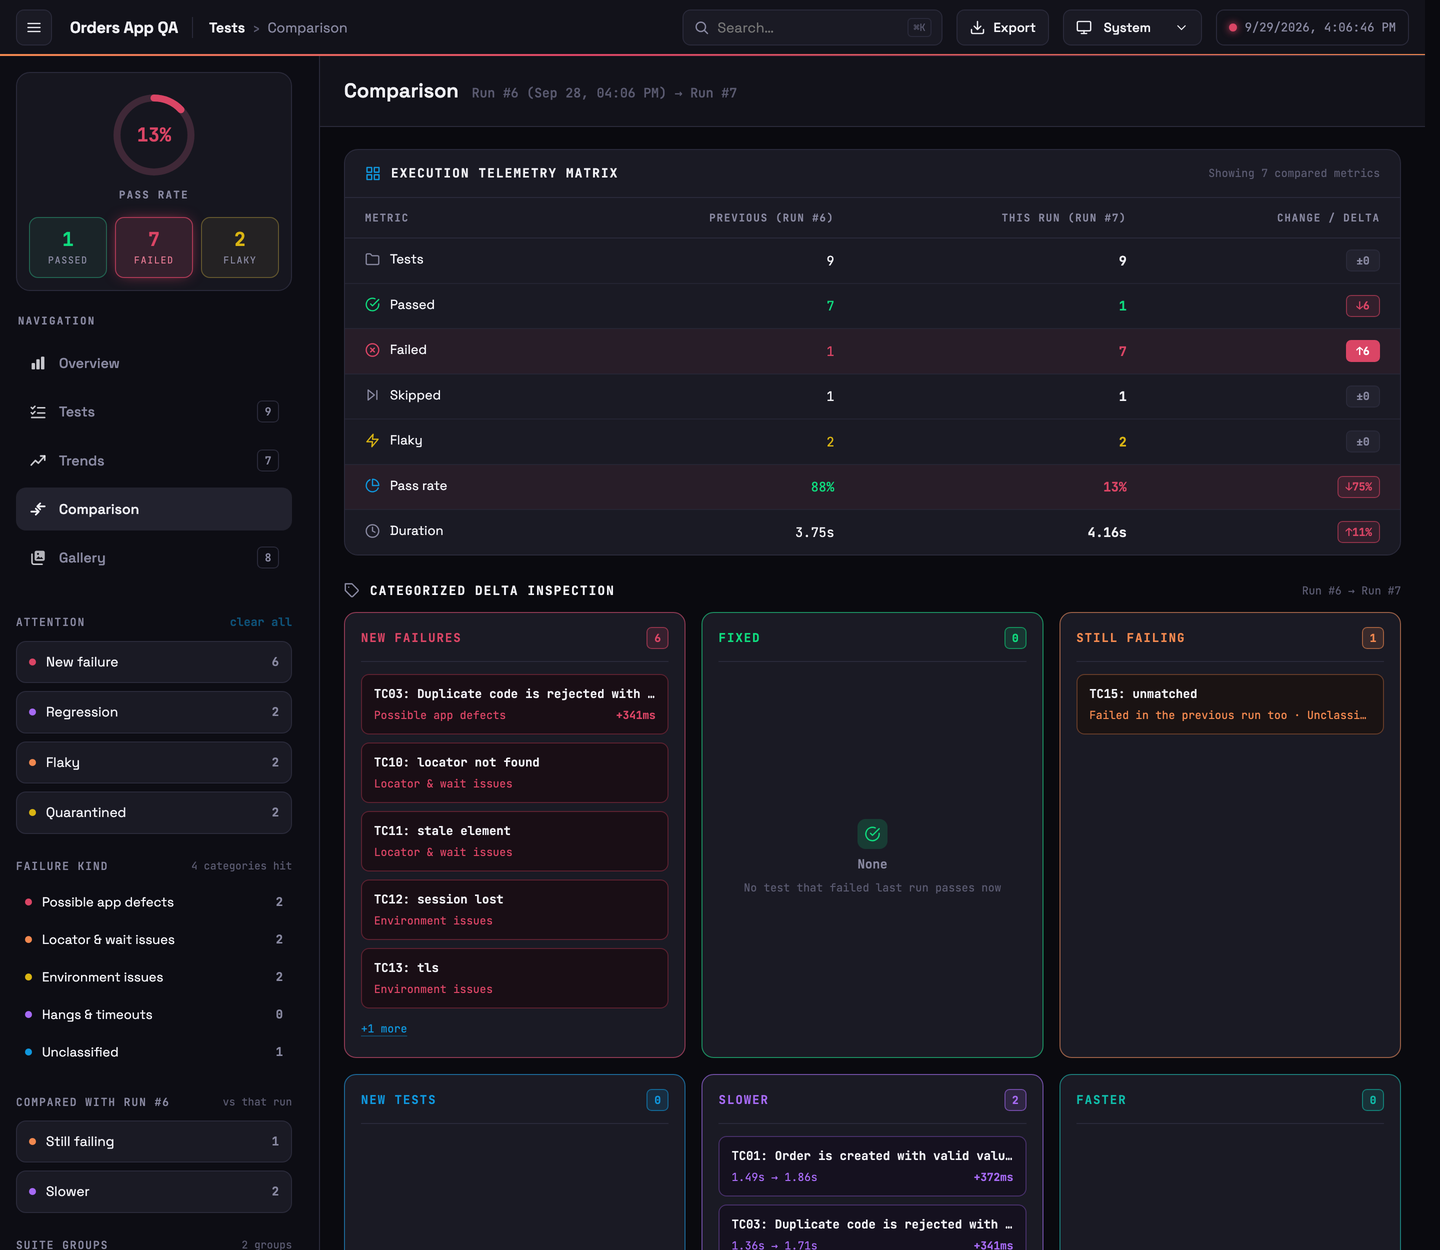Select Gallery in the navigation
Screen dimensions: 1440x1250
pos(154,558)
